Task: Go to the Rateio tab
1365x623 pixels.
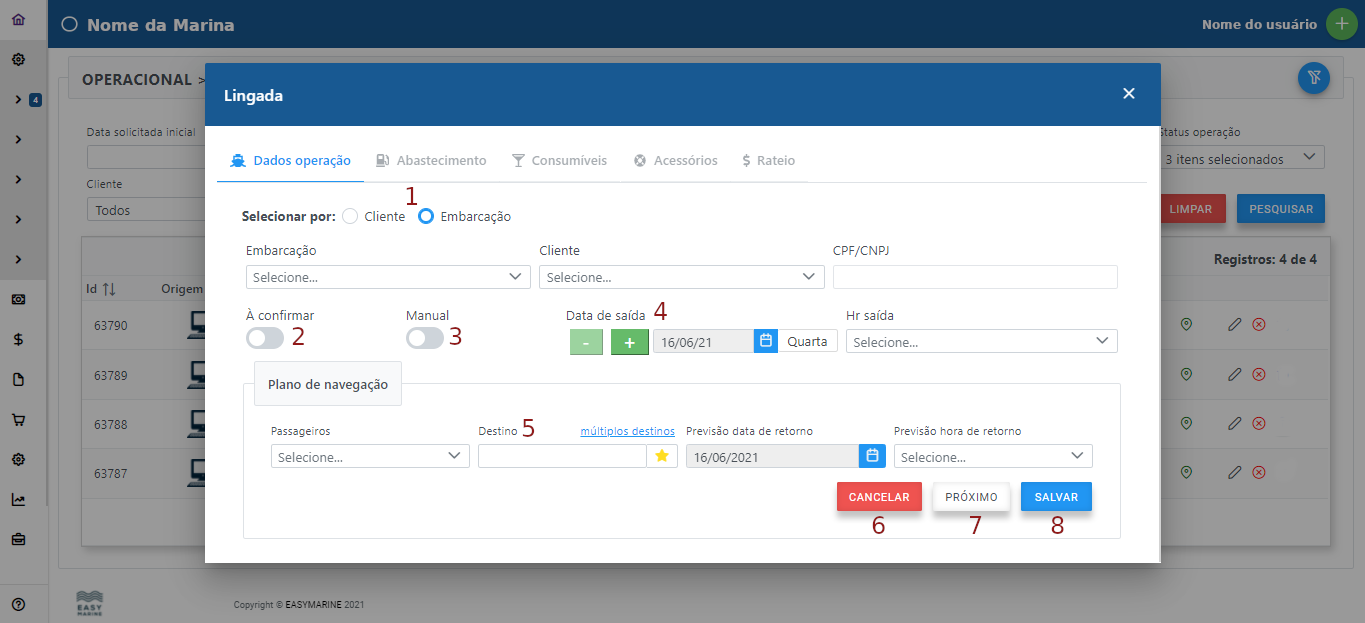Action: tap(768, 160)
